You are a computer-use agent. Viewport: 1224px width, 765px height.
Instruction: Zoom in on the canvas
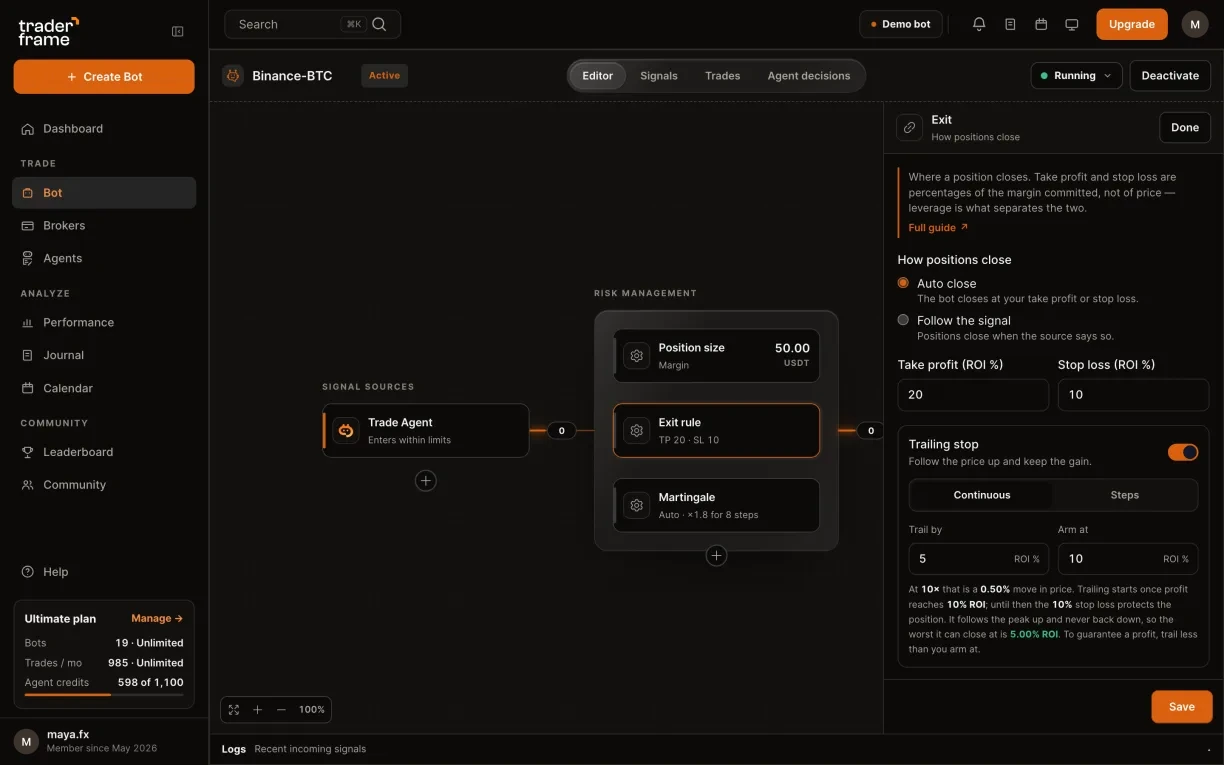coord(257,709)
